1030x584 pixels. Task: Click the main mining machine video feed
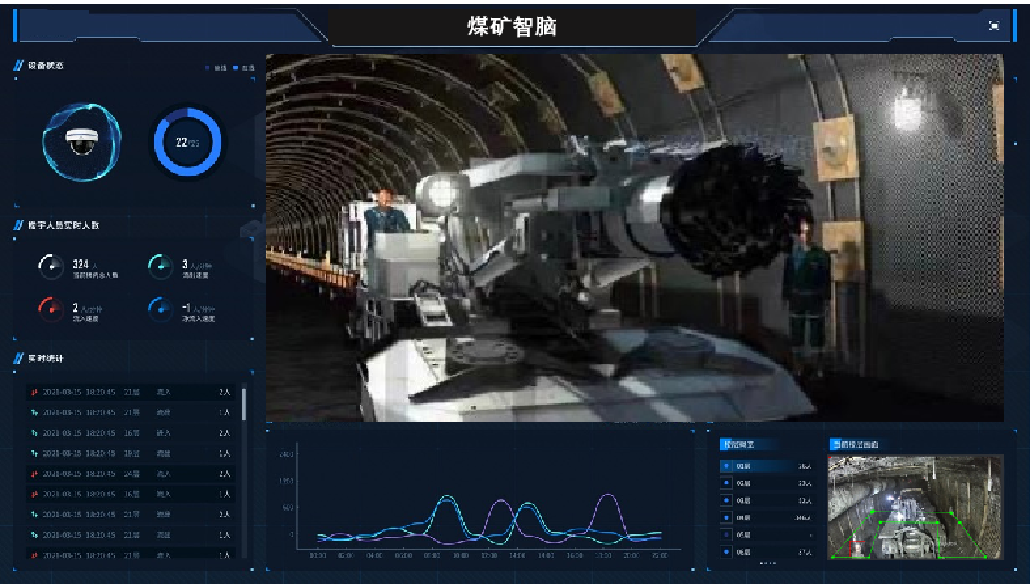point(634,237)
